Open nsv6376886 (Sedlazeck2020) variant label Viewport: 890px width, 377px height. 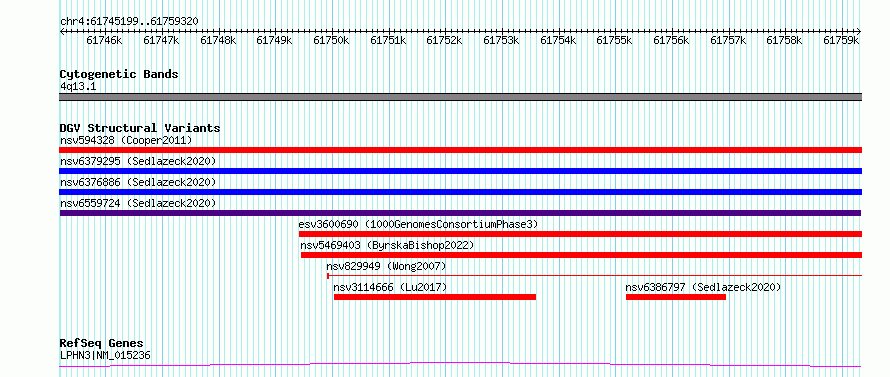point(138,182)
